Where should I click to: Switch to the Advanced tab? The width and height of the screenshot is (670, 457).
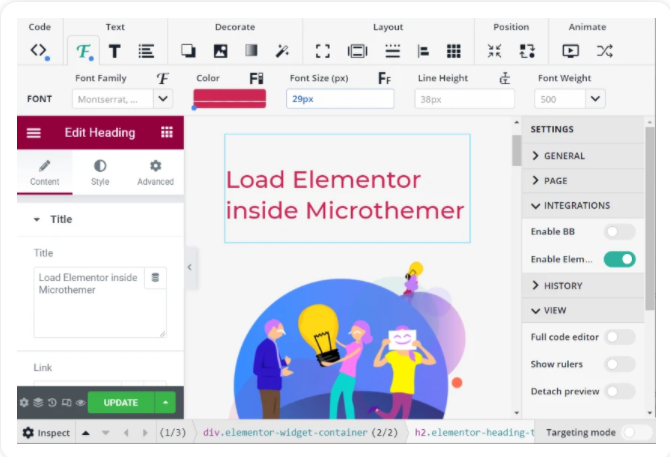pyautogui.click(x=155, y=172)
